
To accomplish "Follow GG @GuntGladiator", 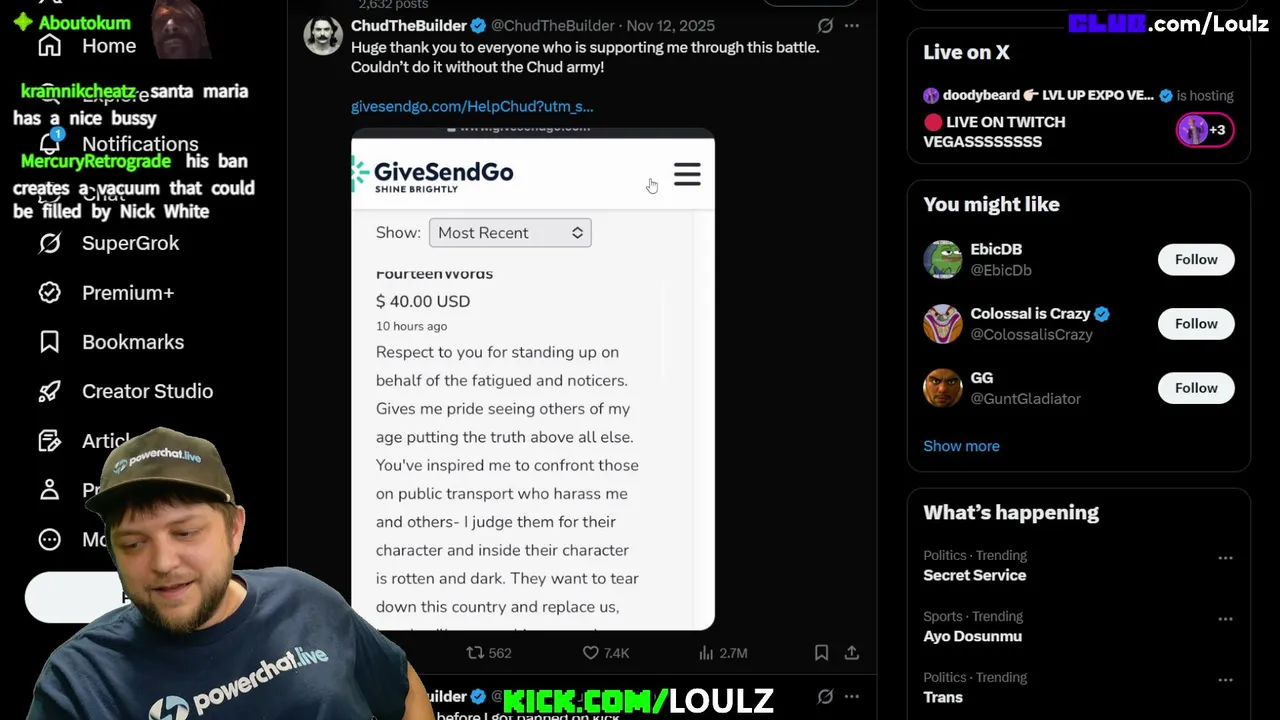I will tap(1196, 388).
